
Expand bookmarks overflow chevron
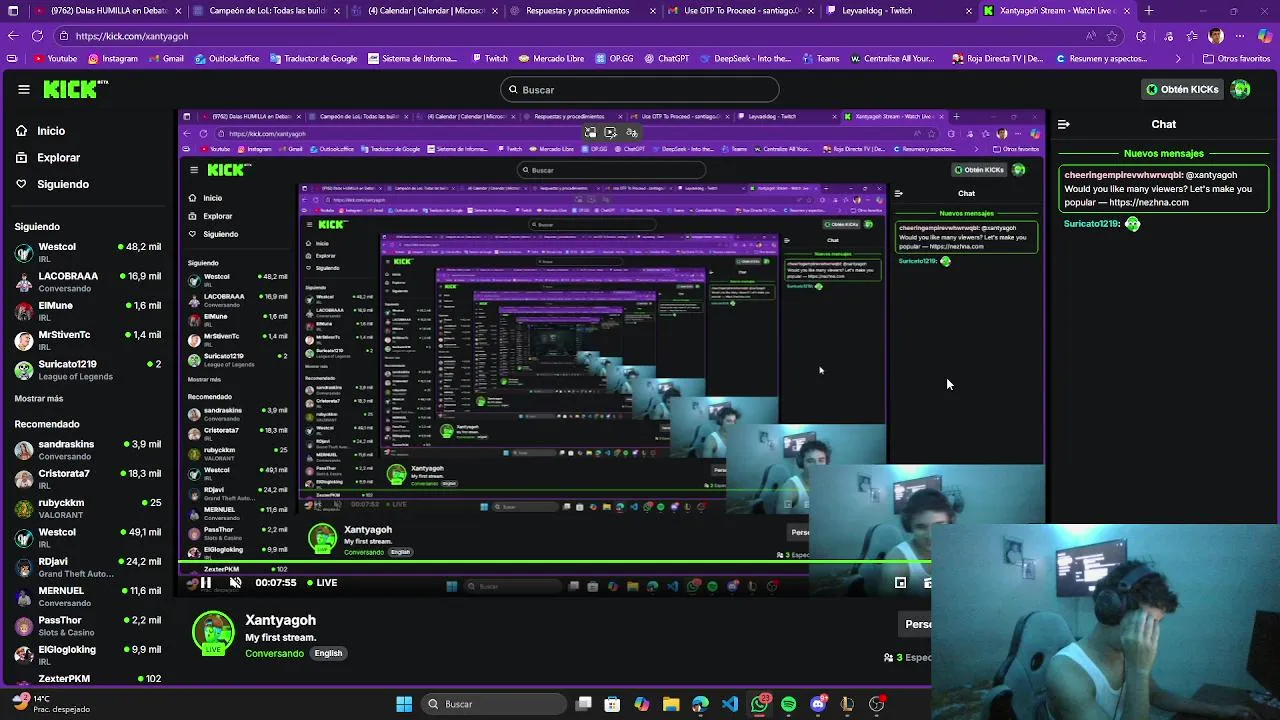(x=1179, y=59)
